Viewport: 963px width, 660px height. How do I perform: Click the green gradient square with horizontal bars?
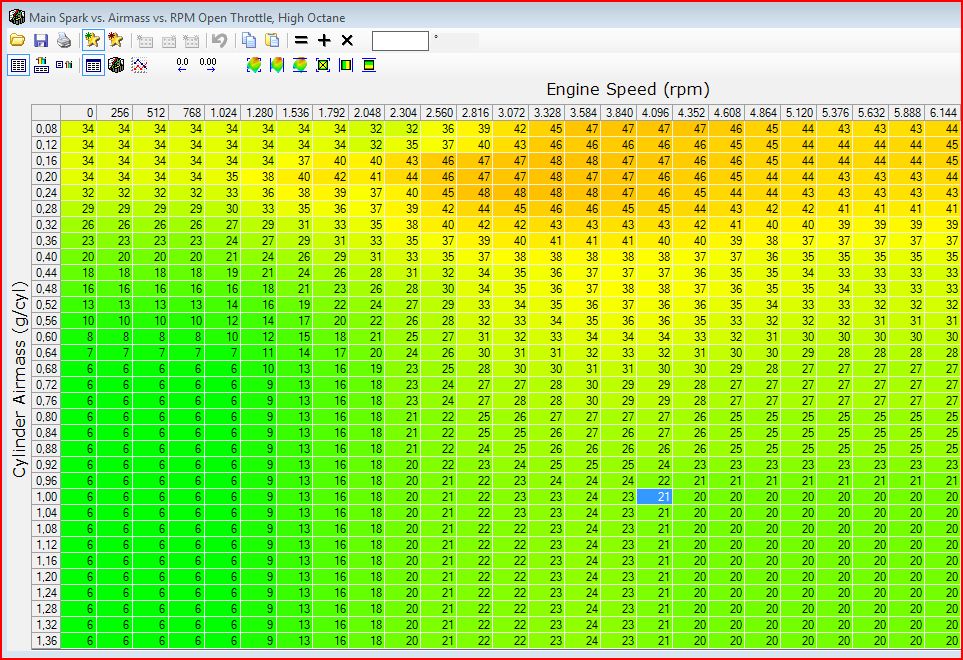[x=368, y=65]
